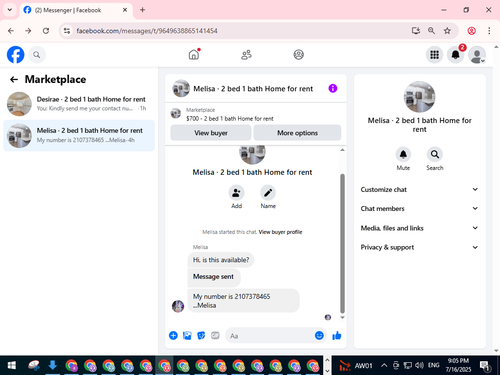
Task: Expand the Customize chat section
Action: click(x=419, y=189)
